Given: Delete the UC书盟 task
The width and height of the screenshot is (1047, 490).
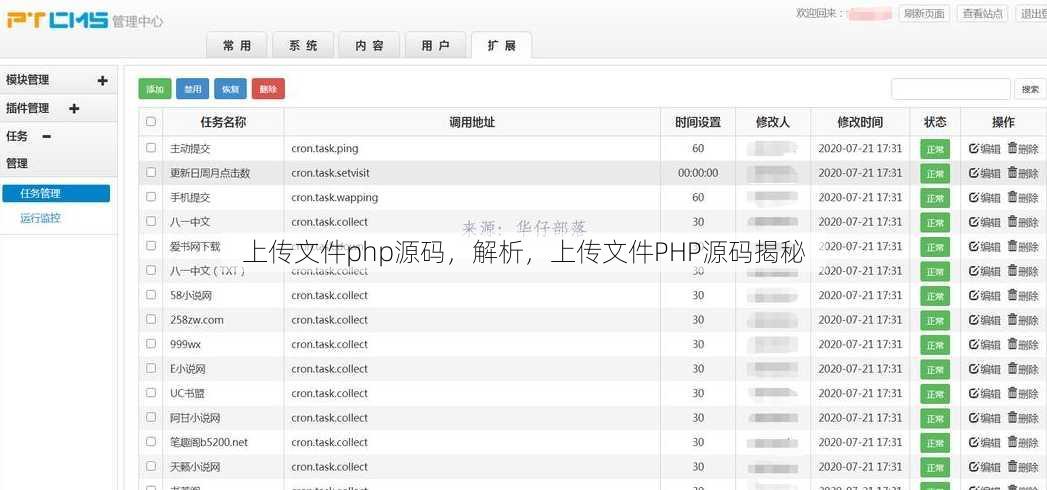Looking at the screenshot, I should coord(1022,393).
